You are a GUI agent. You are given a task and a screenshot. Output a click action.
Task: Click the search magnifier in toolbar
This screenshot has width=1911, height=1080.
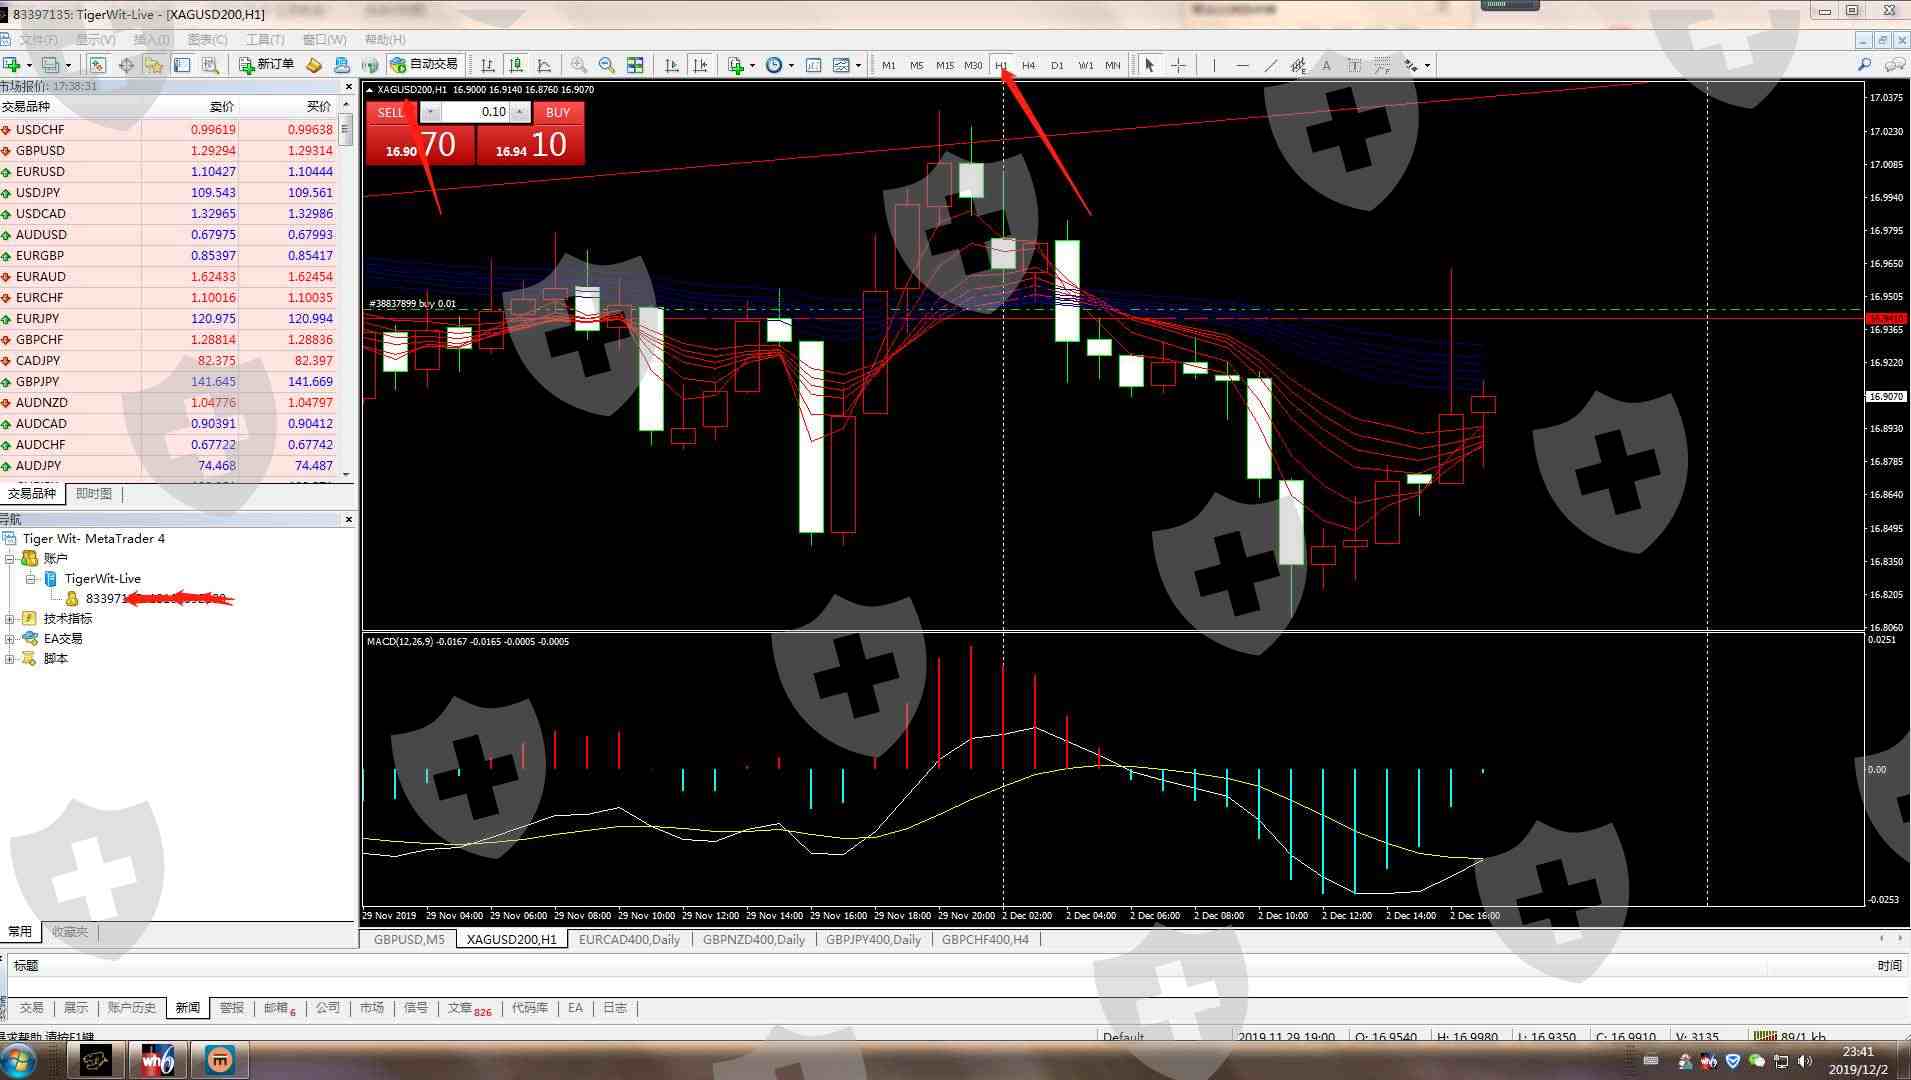click(x=1864, y=65)
